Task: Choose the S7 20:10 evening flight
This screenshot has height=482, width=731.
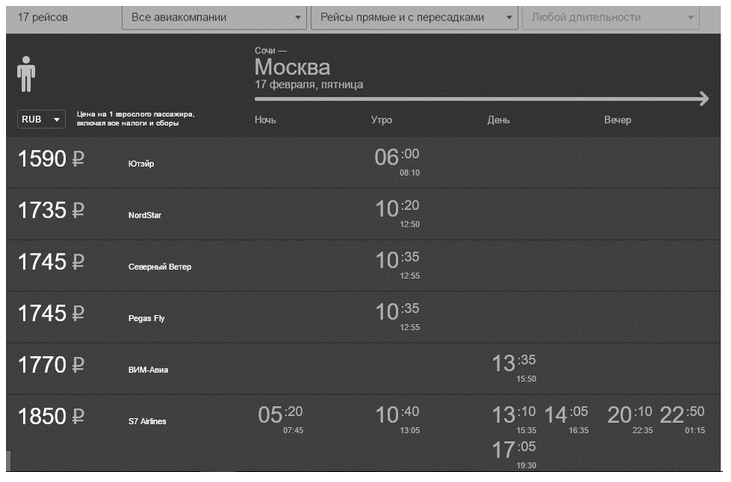Action: 630,415
